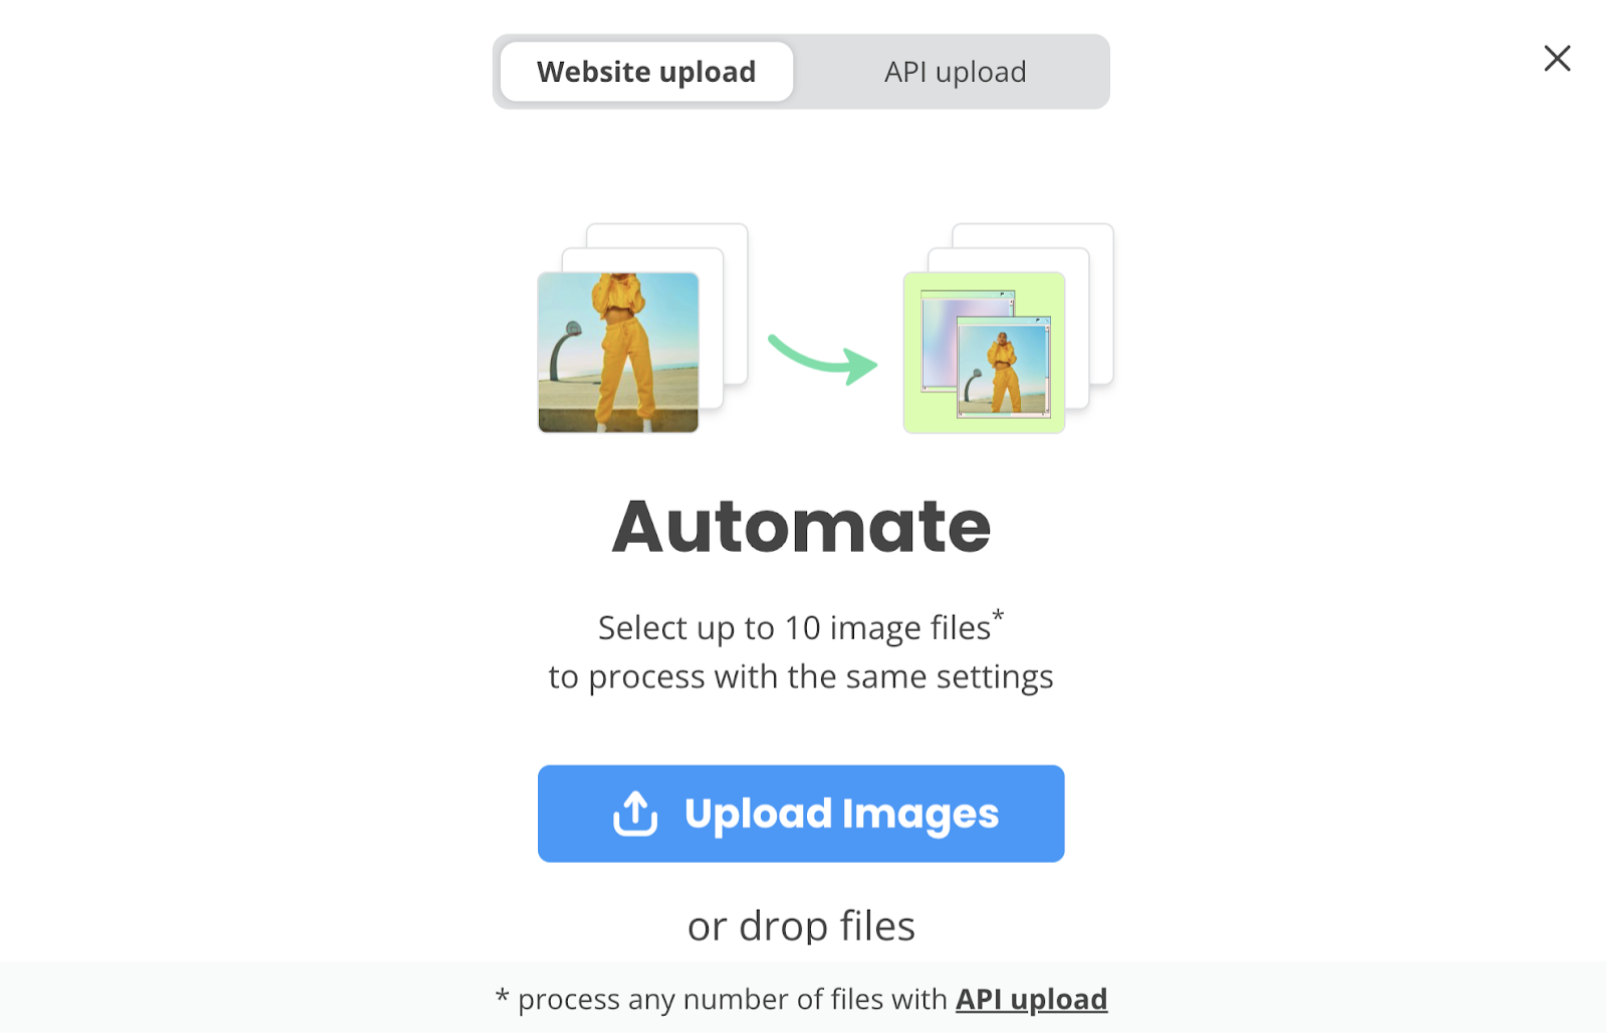Screen dimensions: 1612x1034
Task: Click the 'to process with the same settings' line
Action: click(x=803, y=678)
